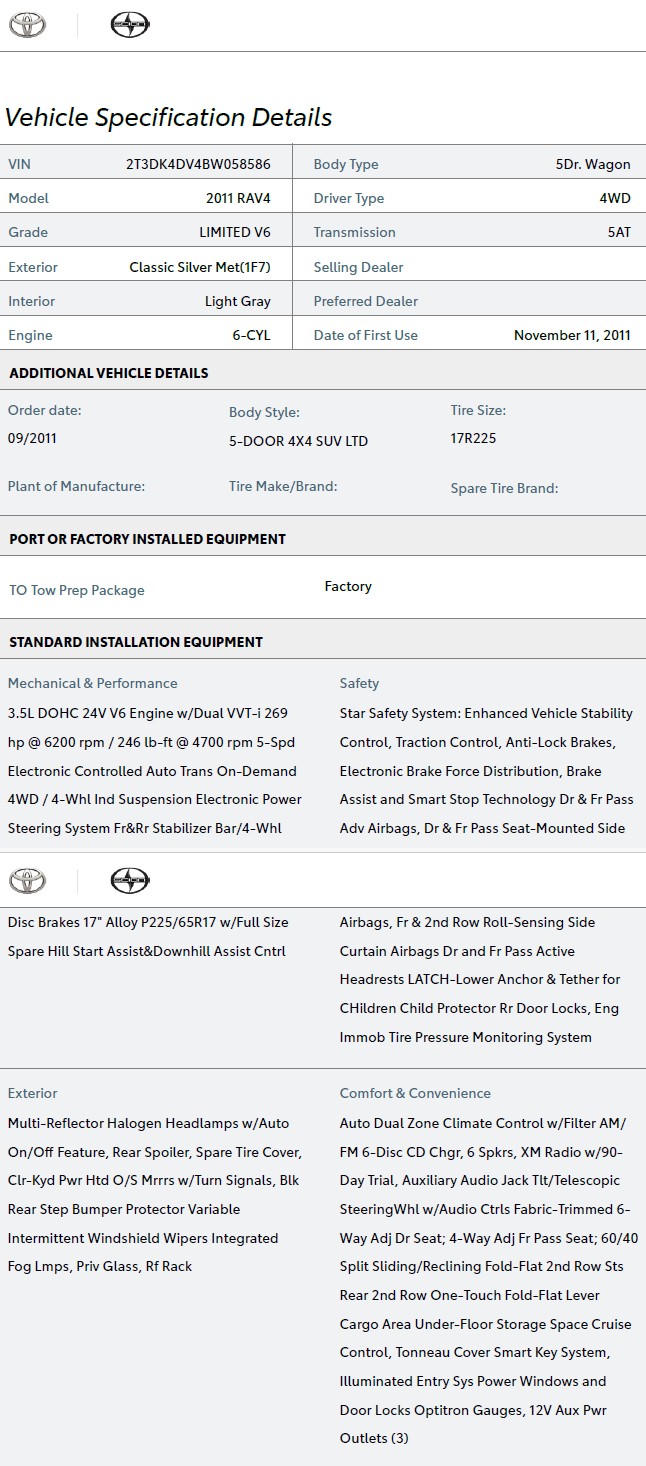Click the Exterior equipment subheading
Viewport: 646px width, 1466px height.
33,1093
